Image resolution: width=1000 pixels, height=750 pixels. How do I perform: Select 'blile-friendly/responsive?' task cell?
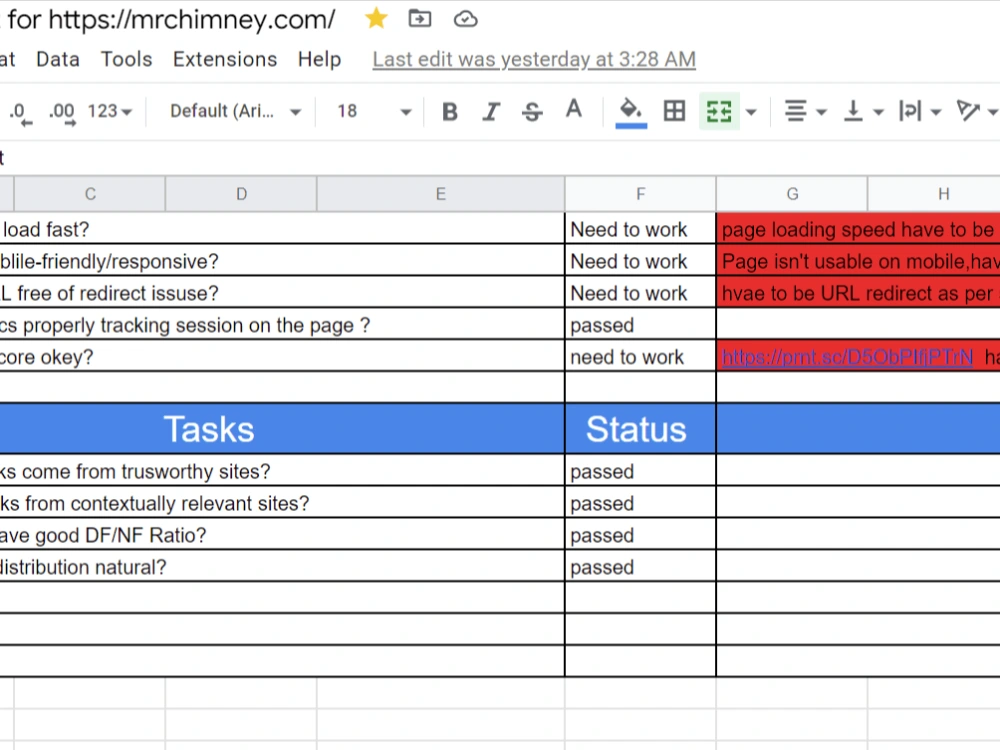[x=282, y=260]
